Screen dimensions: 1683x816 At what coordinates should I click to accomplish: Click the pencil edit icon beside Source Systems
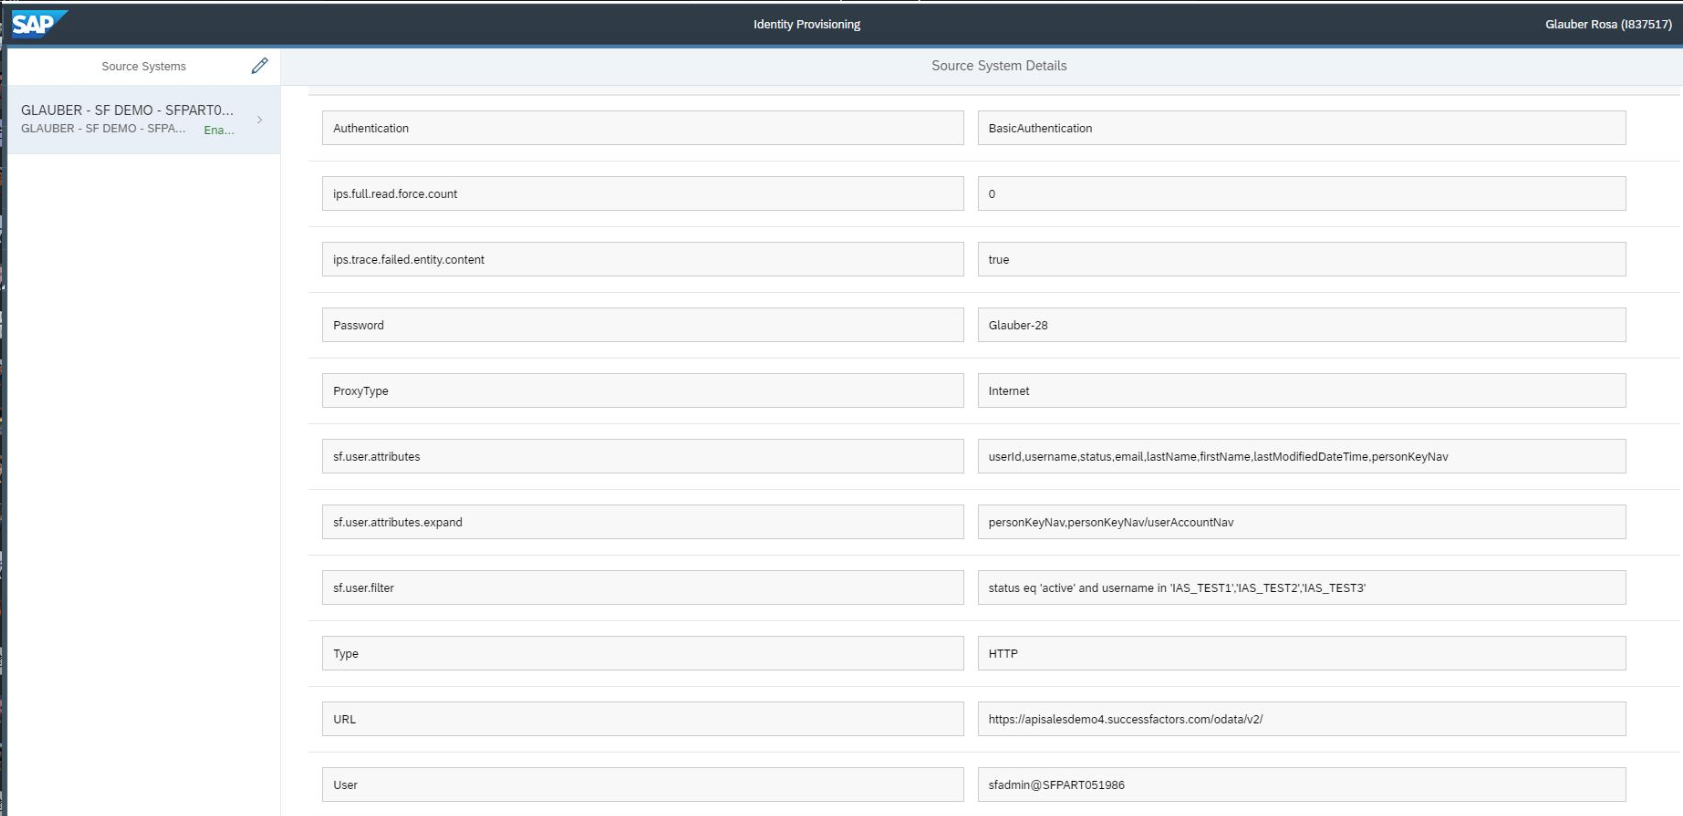tap(260, 66)
